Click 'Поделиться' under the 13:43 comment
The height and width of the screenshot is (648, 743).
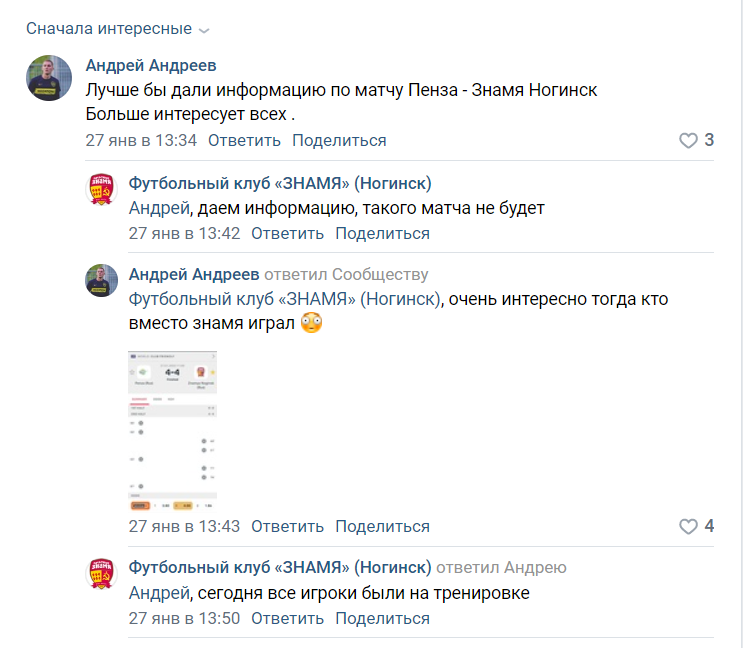(382, 526)
